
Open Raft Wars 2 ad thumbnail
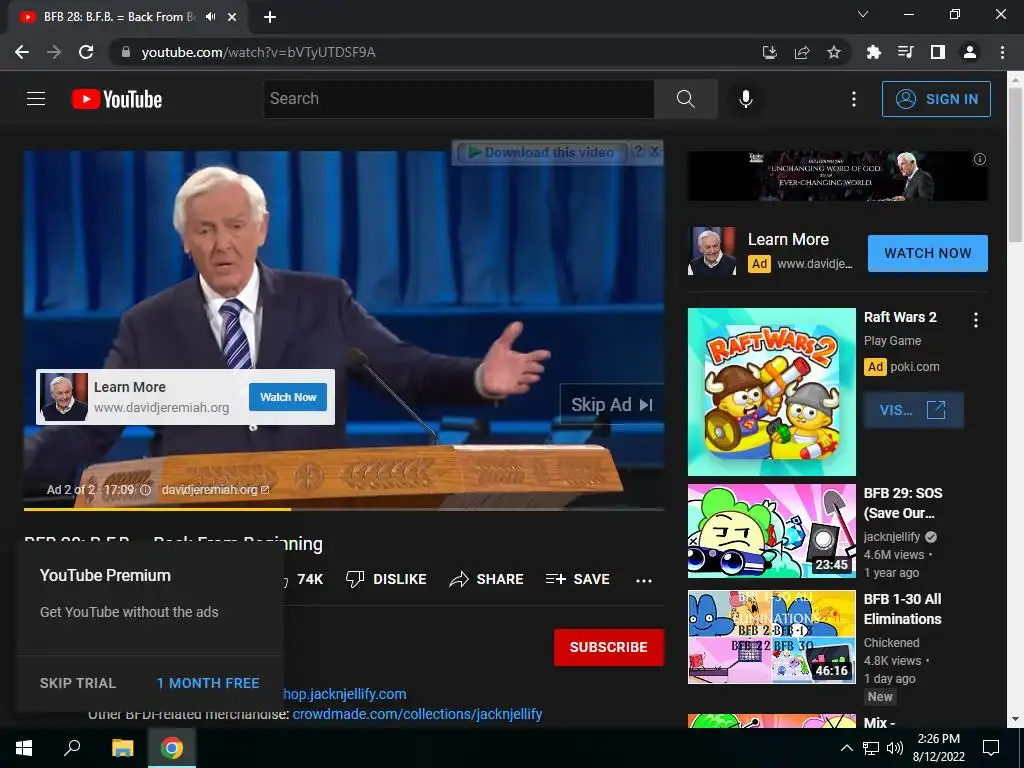[771, 392]
